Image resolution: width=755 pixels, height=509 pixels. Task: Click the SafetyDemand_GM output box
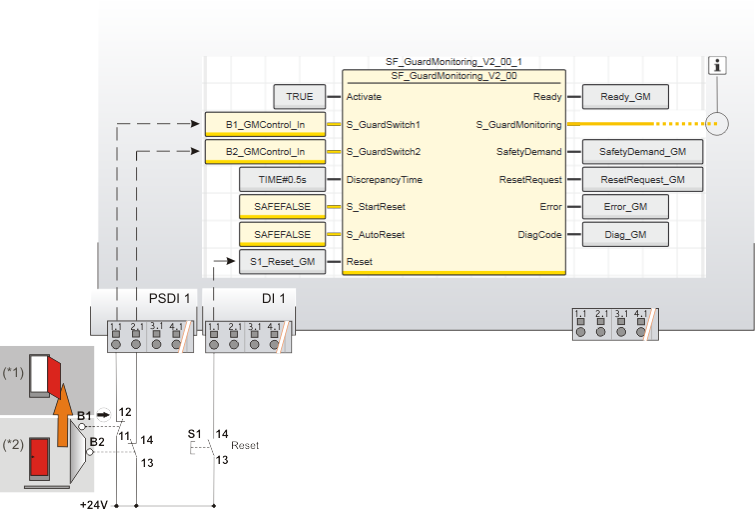click(x=642, y=152)
